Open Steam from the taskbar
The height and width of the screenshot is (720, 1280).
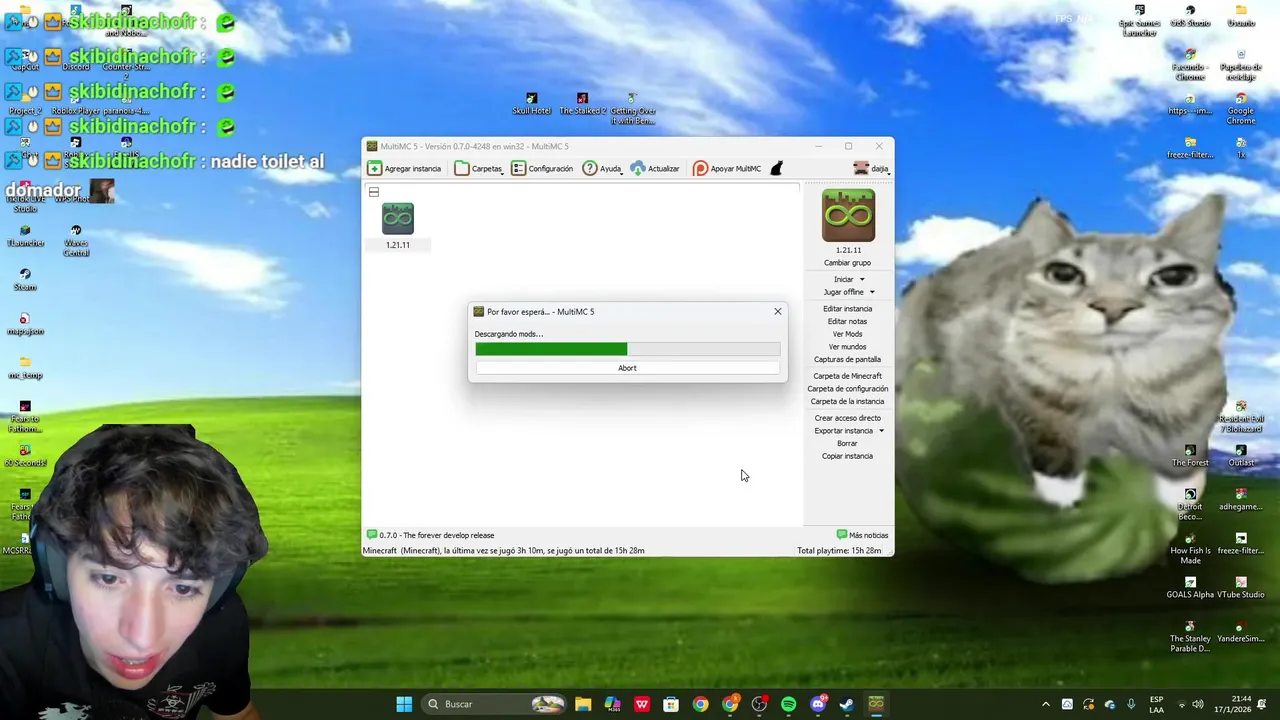click(x=847, y=704)
